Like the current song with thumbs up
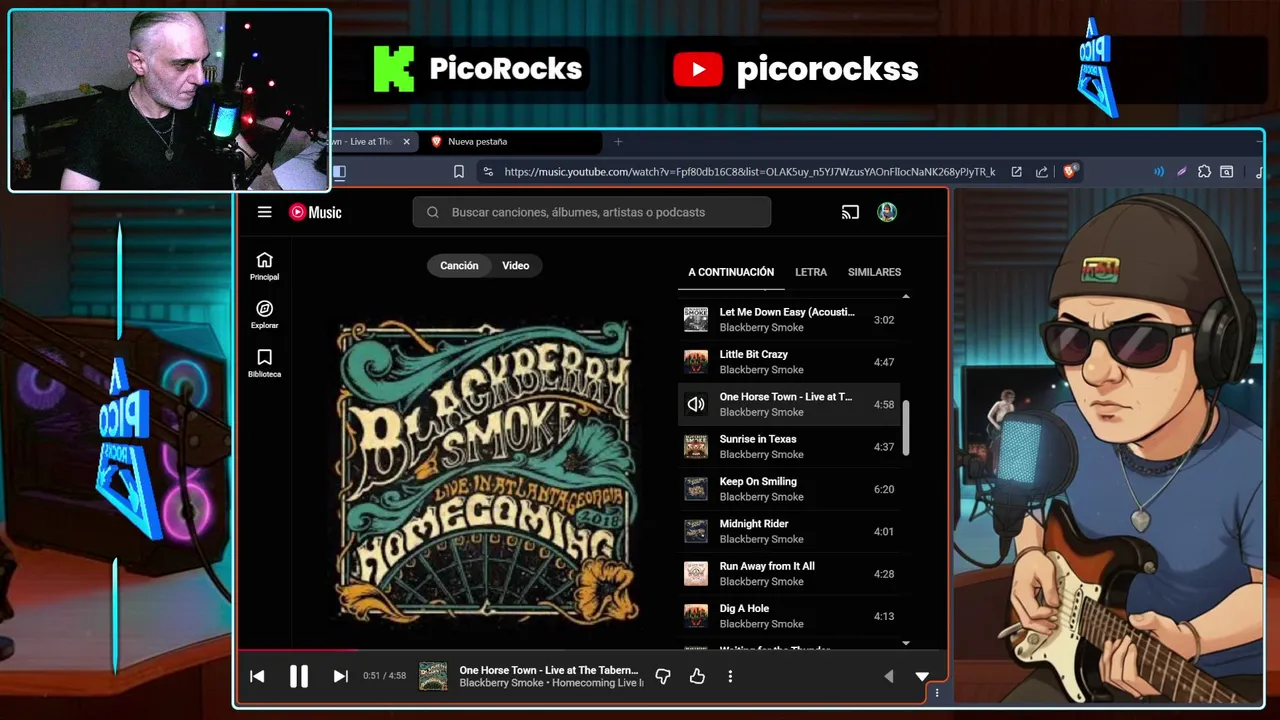1280x720 pixels. [697, 677]
